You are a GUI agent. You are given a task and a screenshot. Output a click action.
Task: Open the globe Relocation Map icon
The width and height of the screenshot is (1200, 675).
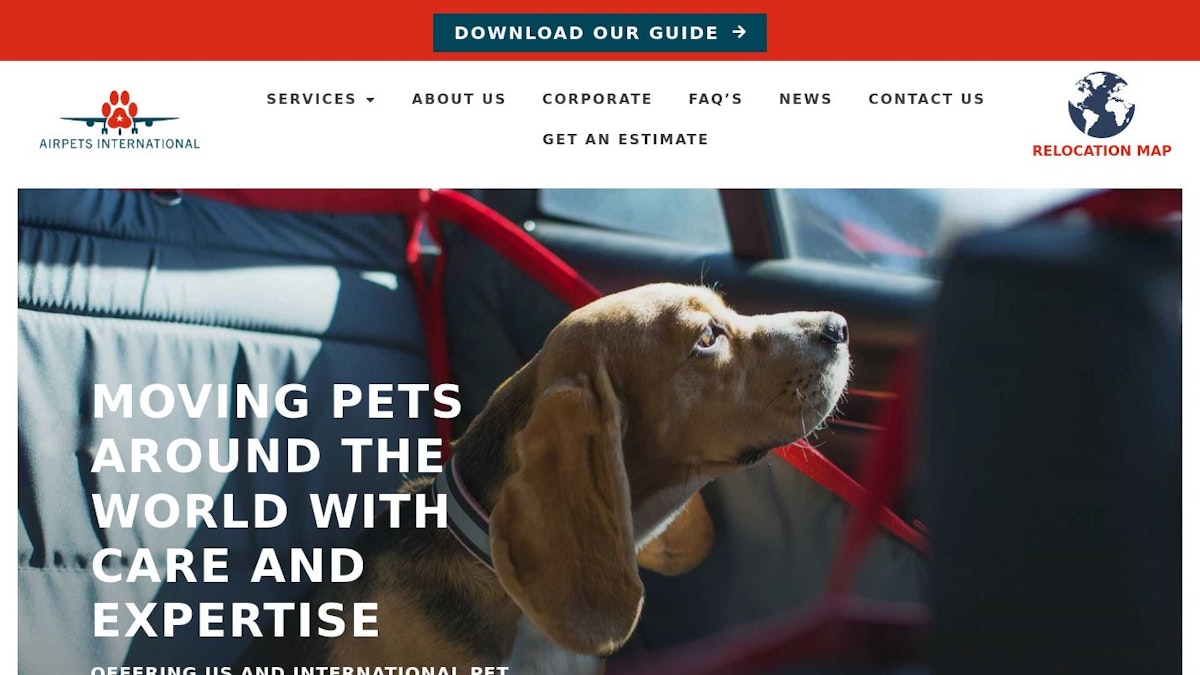1101,104
